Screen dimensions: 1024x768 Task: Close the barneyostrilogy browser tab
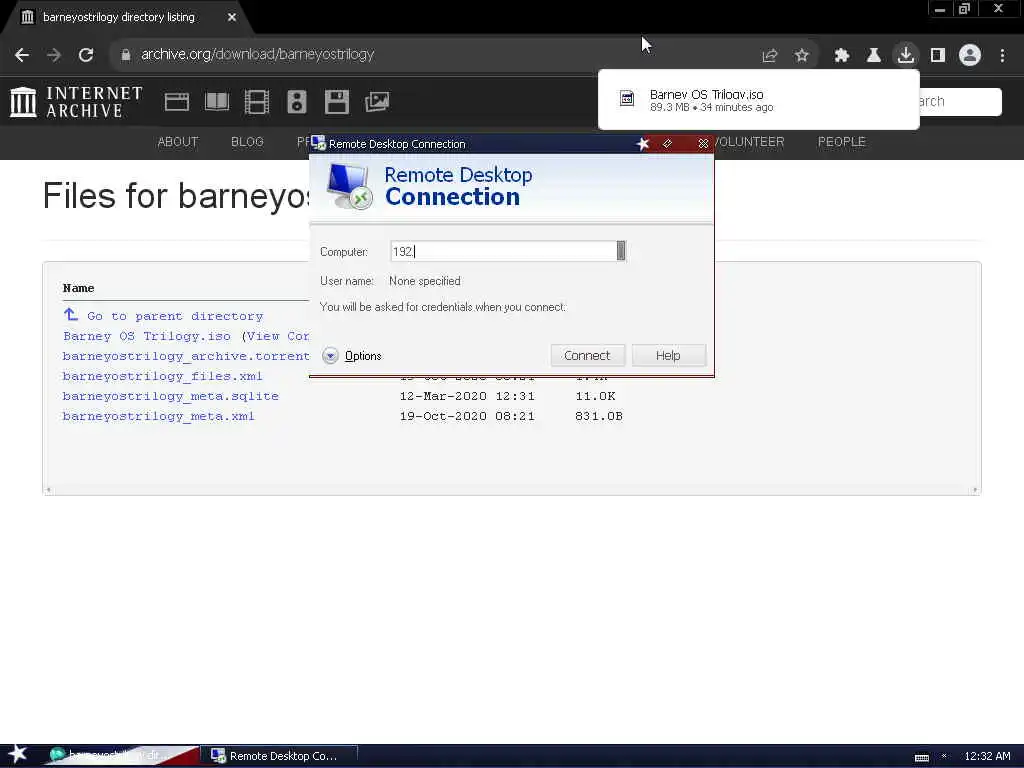[232, 18]
